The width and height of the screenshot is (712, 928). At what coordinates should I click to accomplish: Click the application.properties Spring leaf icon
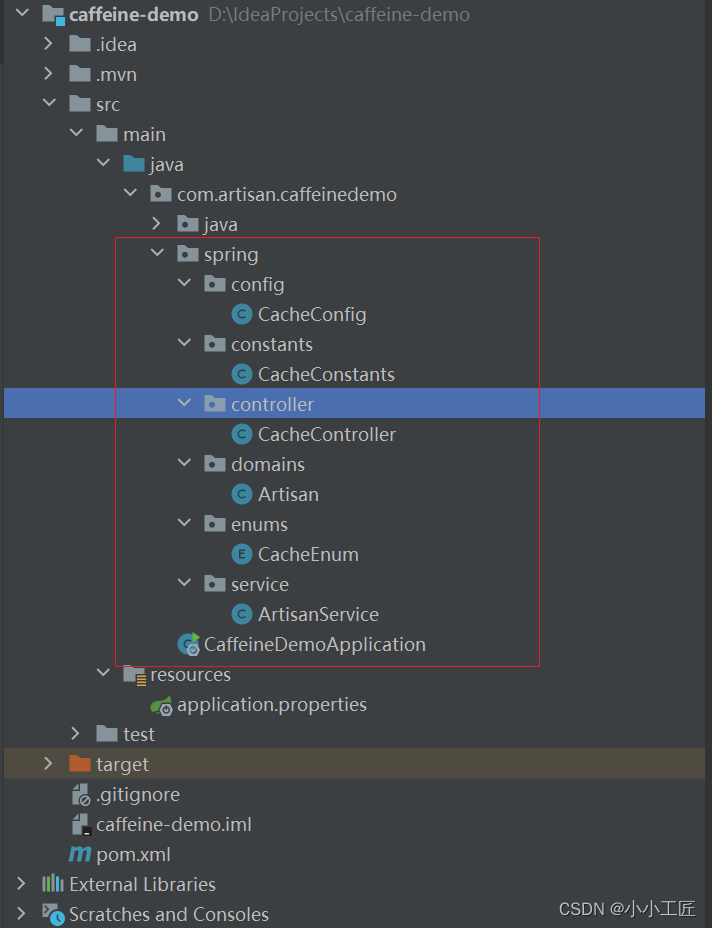coord(162,705)
